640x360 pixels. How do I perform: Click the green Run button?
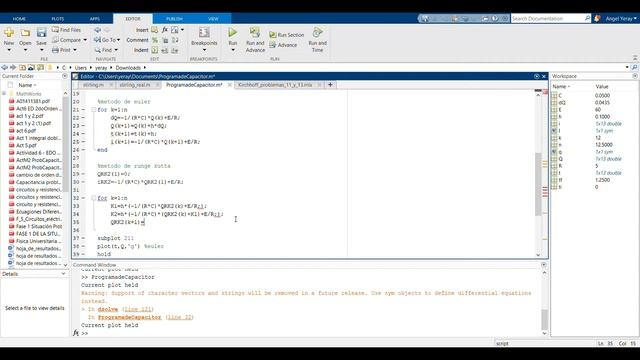[233, 32]
